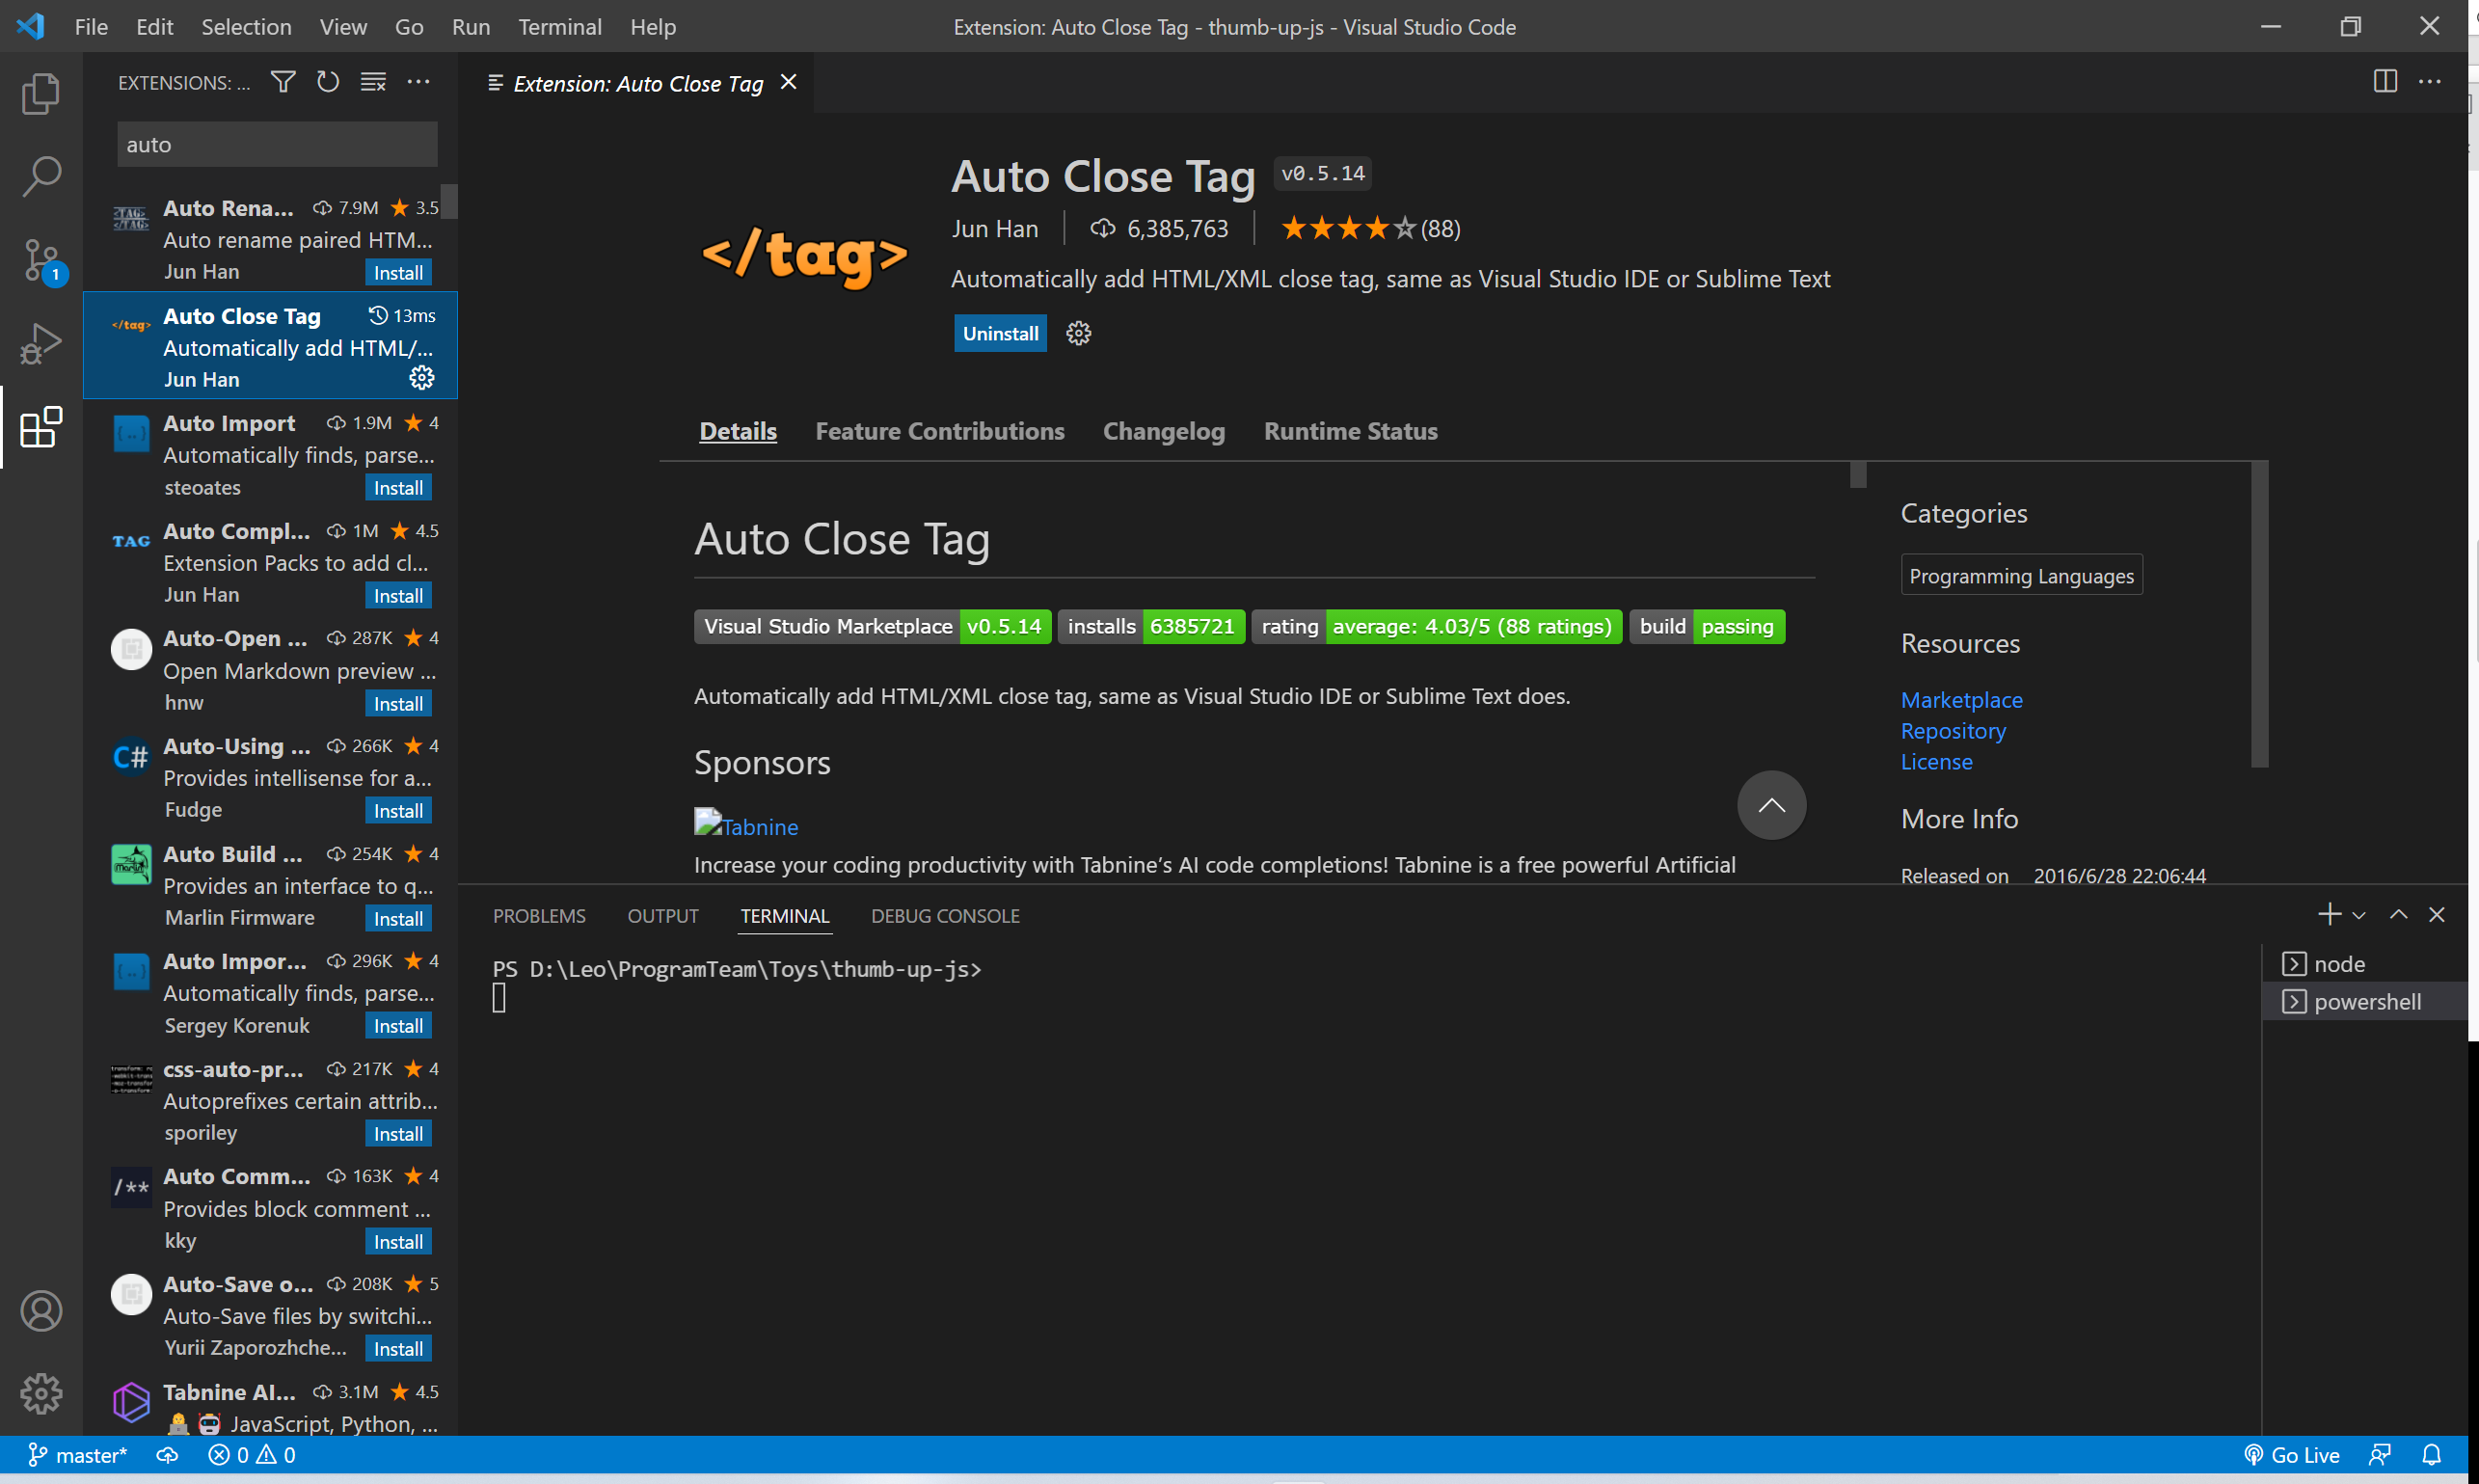Open the Search view in activity bar
Image resolution: width=2479 pixels, height=1484 pixels.
(41, 176)
